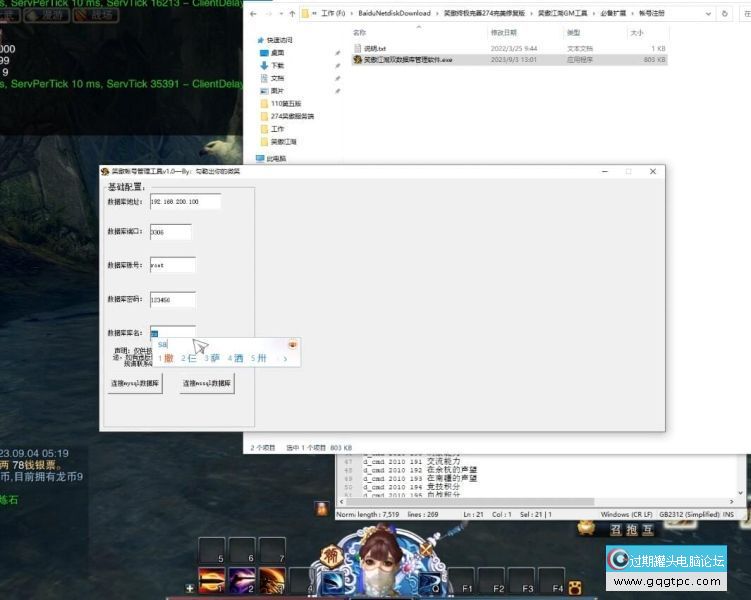Select the 笑傲江湖双数据库管理软件.exe file name
Screen dimensions: 751x600
[x=408, y=60]
